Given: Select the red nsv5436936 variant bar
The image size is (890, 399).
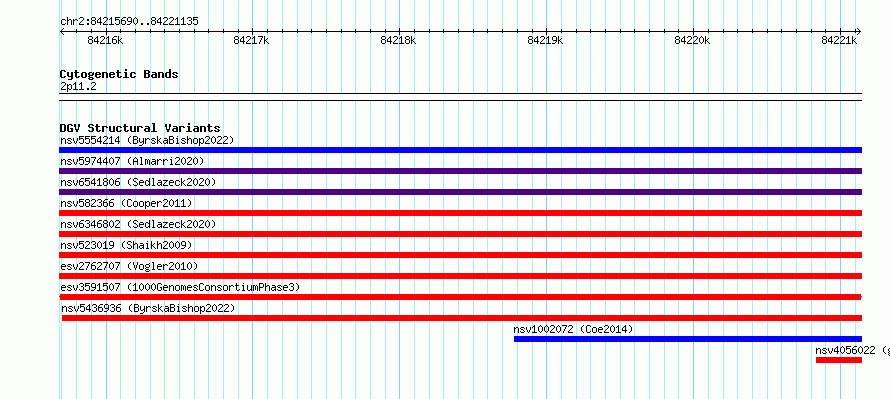Looking at the screenshot, I should point(462,318).
